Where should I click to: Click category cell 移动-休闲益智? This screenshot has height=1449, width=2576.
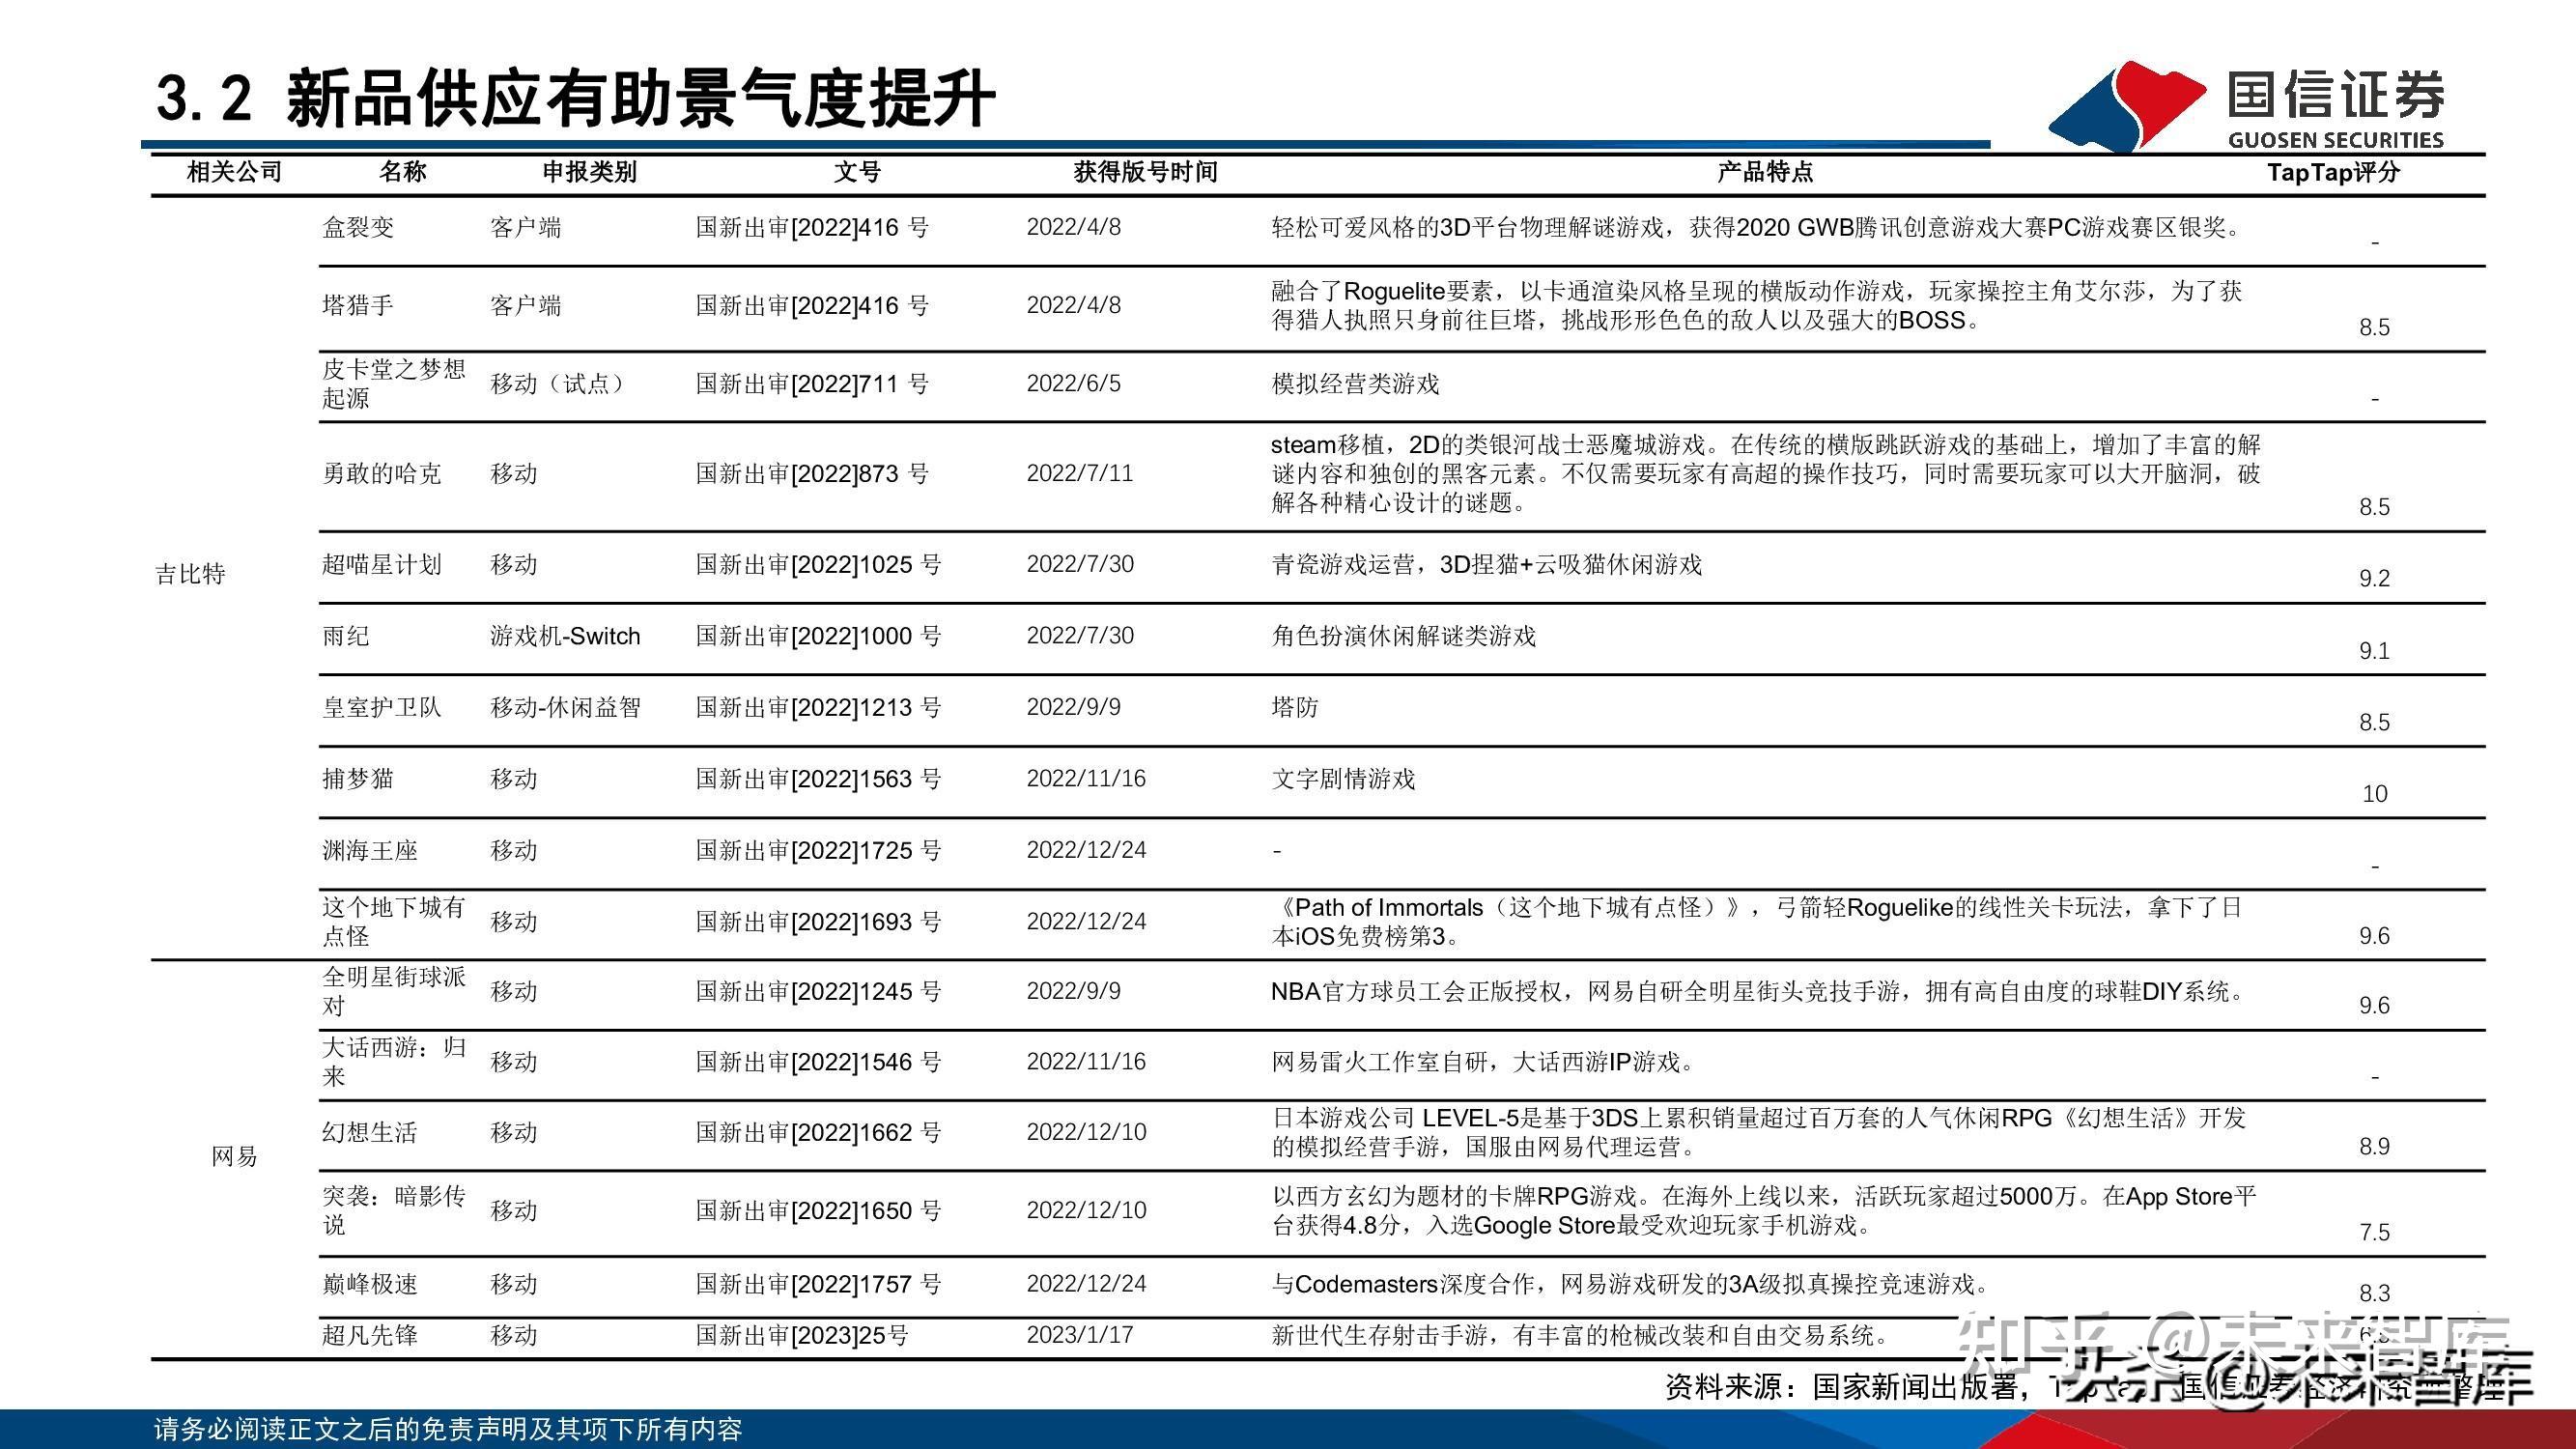(565, 707)
